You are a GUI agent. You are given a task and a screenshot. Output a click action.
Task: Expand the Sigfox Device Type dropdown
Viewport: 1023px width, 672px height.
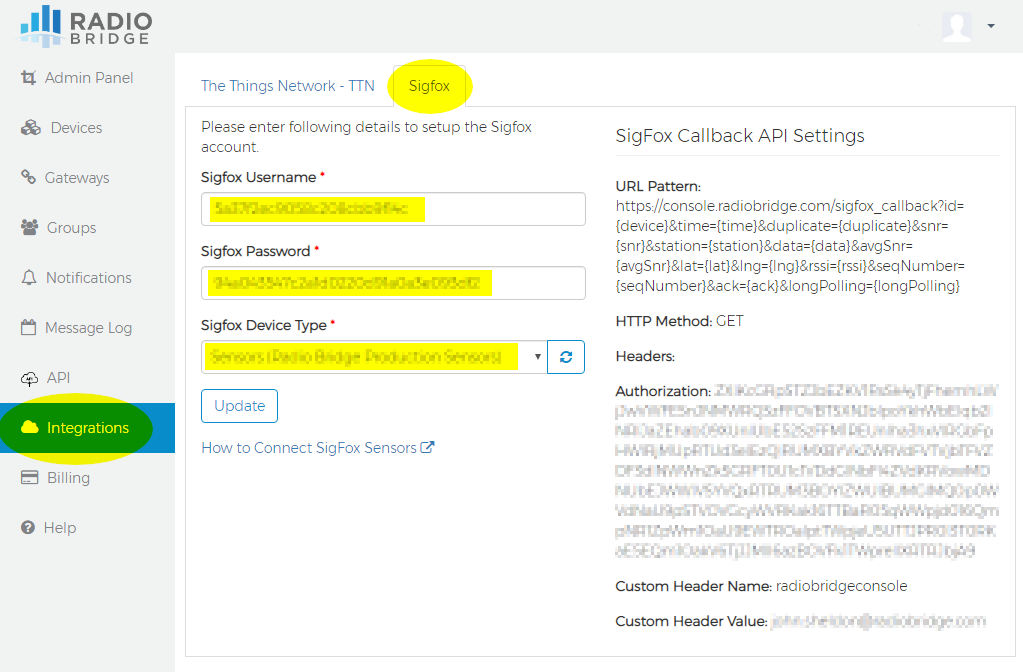(374, 357)
